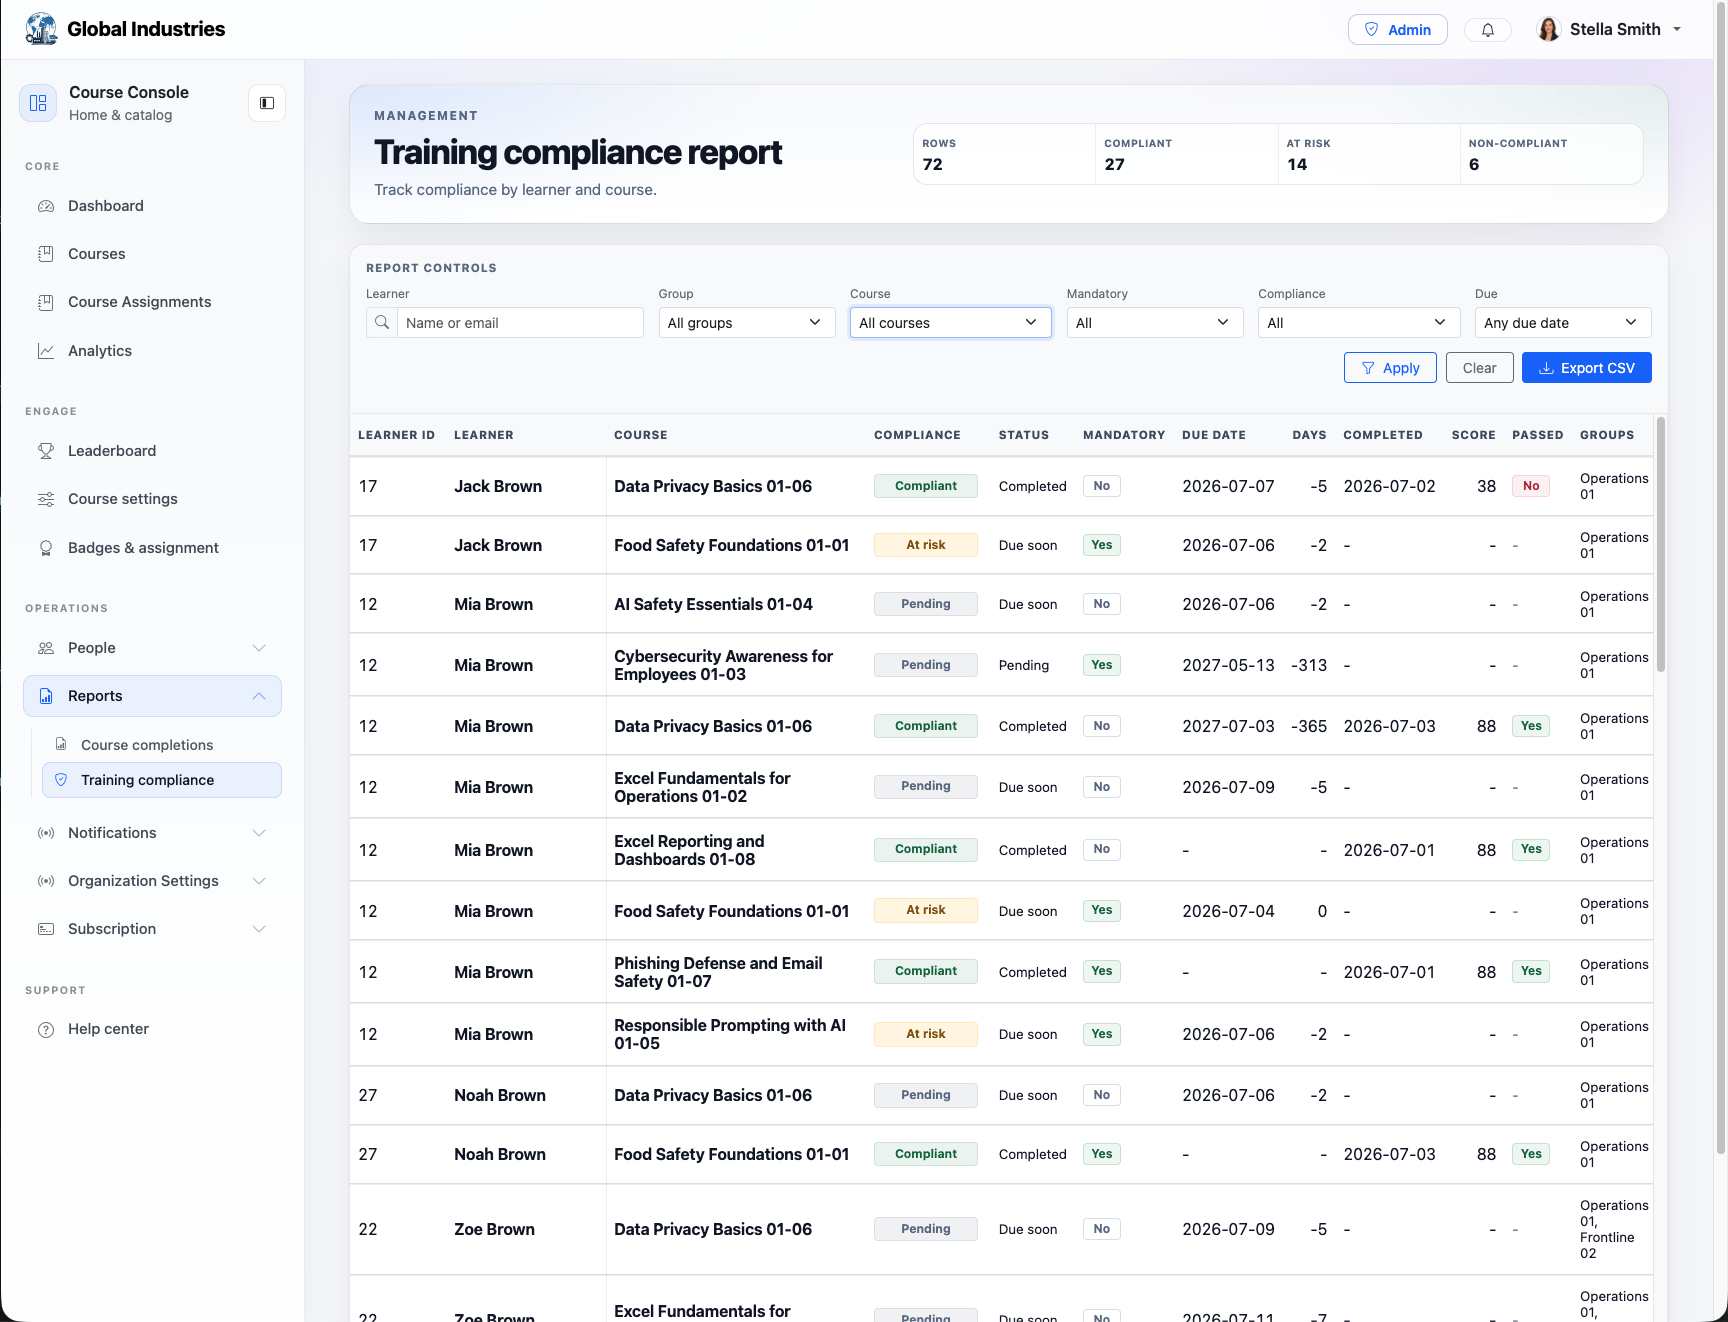Open notifications bell icon in header
1728x1322 pixels.
pyautogui.click(x=1488, y=30)
